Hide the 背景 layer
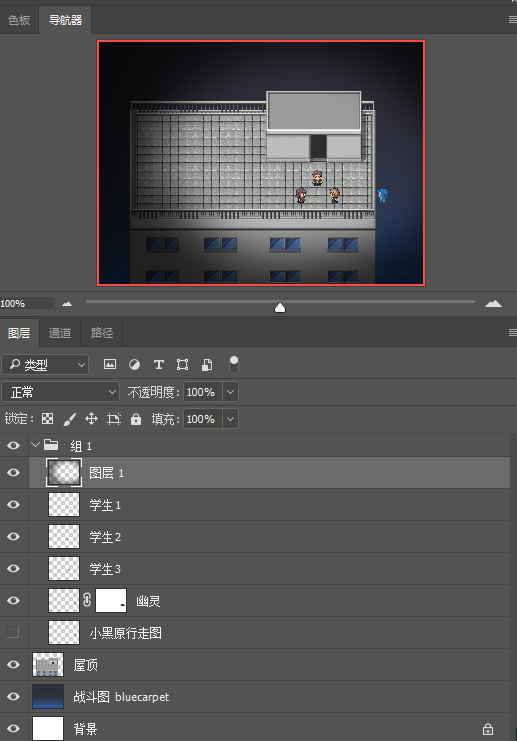The image size is (517, 741). click(14, 728)
